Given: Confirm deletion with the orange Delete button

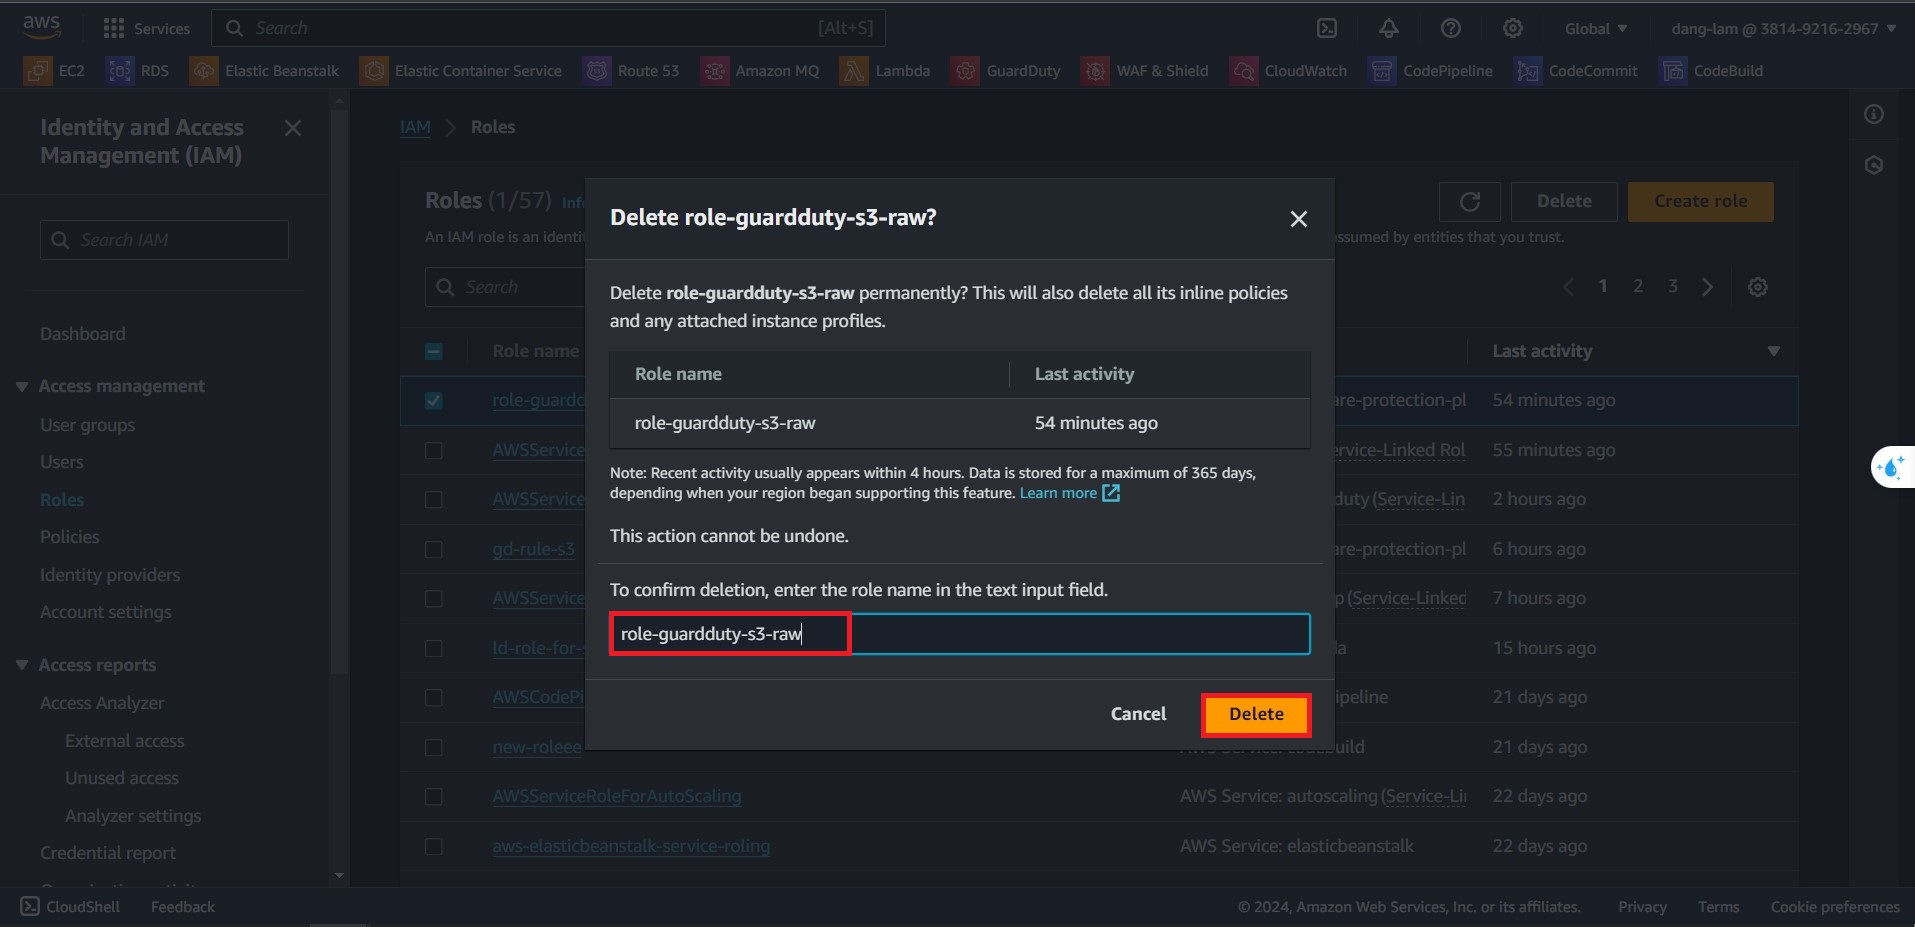Looking at the screenshot, I should 1255,714.
